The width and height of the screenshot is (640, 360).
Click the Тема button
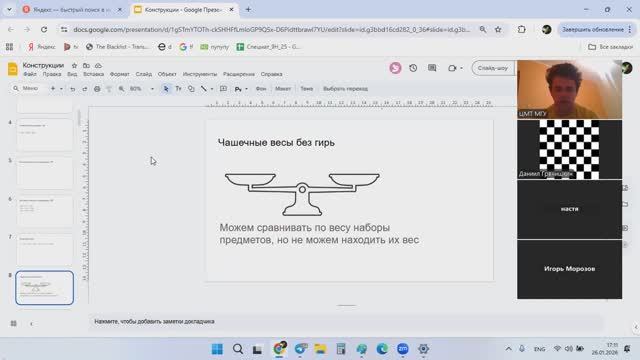tap(307, 89)
